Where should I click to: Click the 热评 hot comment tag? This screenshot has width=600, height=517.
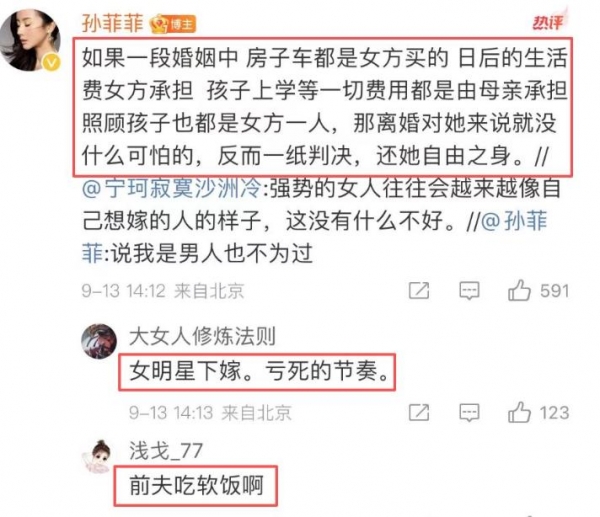click(x=549, y=21)
